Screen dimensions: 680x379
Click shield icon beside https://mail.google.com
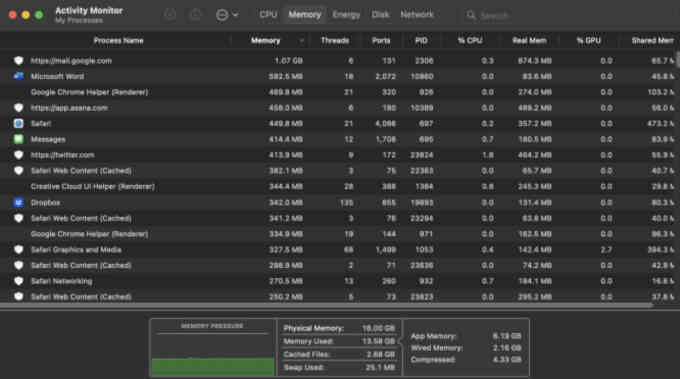(x=18, y=61)
